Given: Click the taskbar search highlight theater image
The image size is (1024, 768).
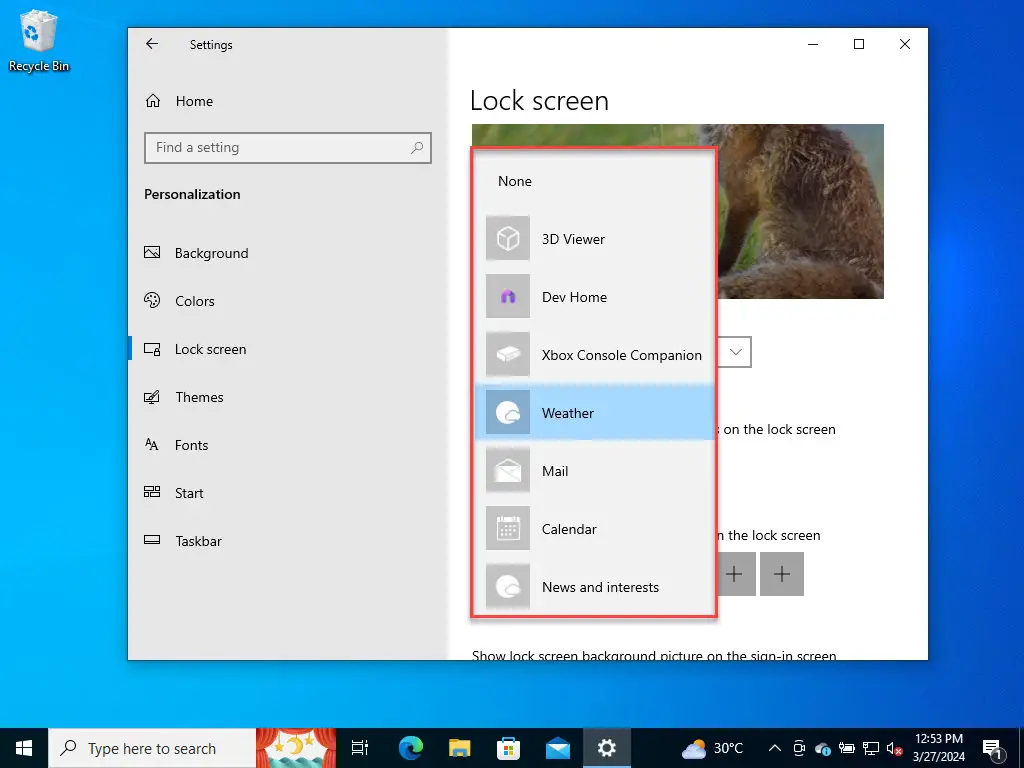Looking at the screenshot, I should coord(296,748).
